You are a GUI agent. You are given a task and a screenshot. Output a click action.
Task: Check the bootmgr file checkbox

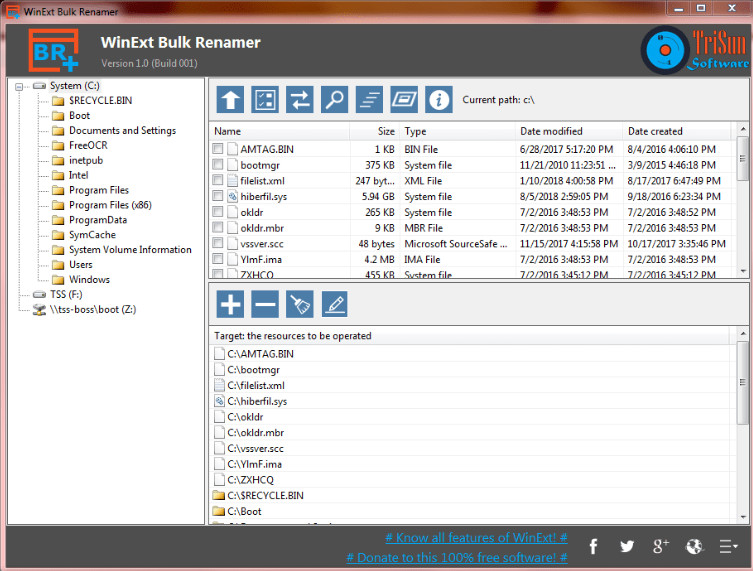tap(218, 165)
